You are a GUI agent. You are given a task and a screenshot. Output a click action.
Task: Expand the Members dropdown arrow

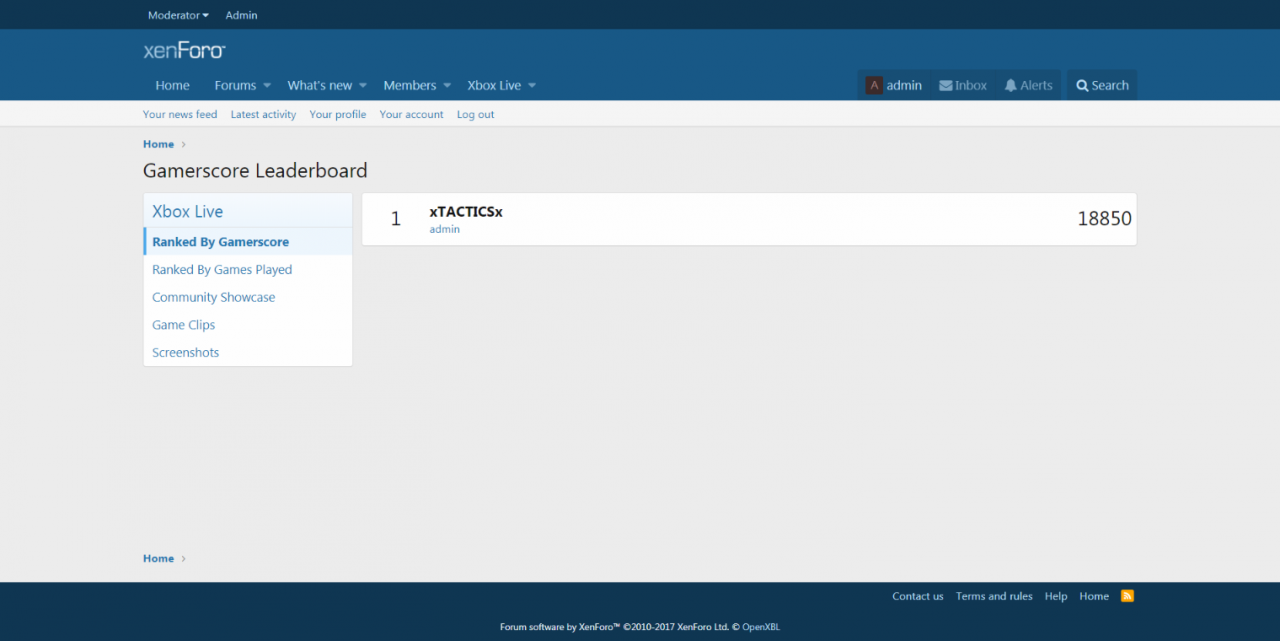pyautogui.click(x=447, y=86)
